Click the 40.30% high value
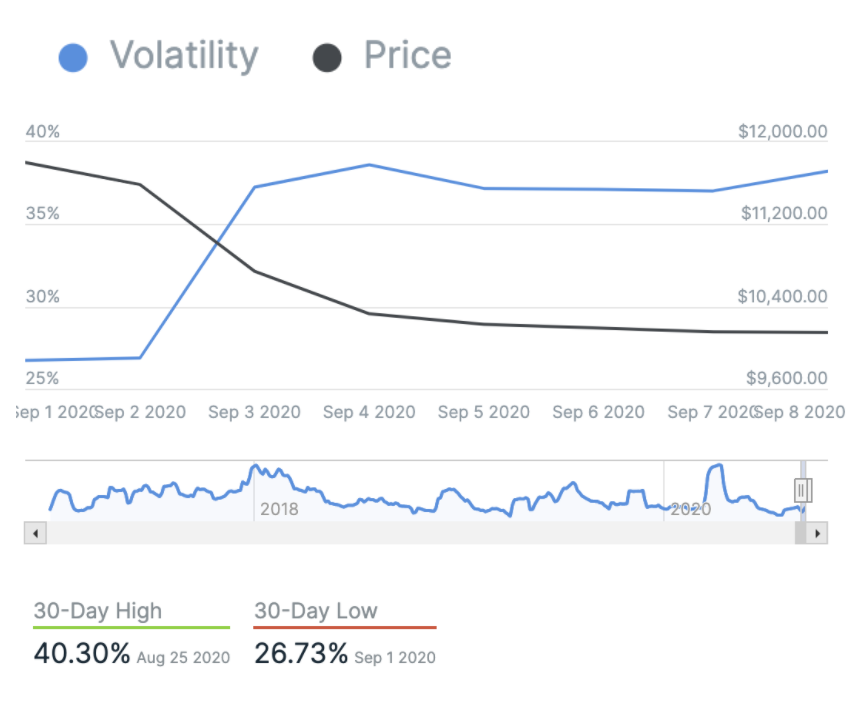The height and width of the screenshot is (704, 866). 82,655
